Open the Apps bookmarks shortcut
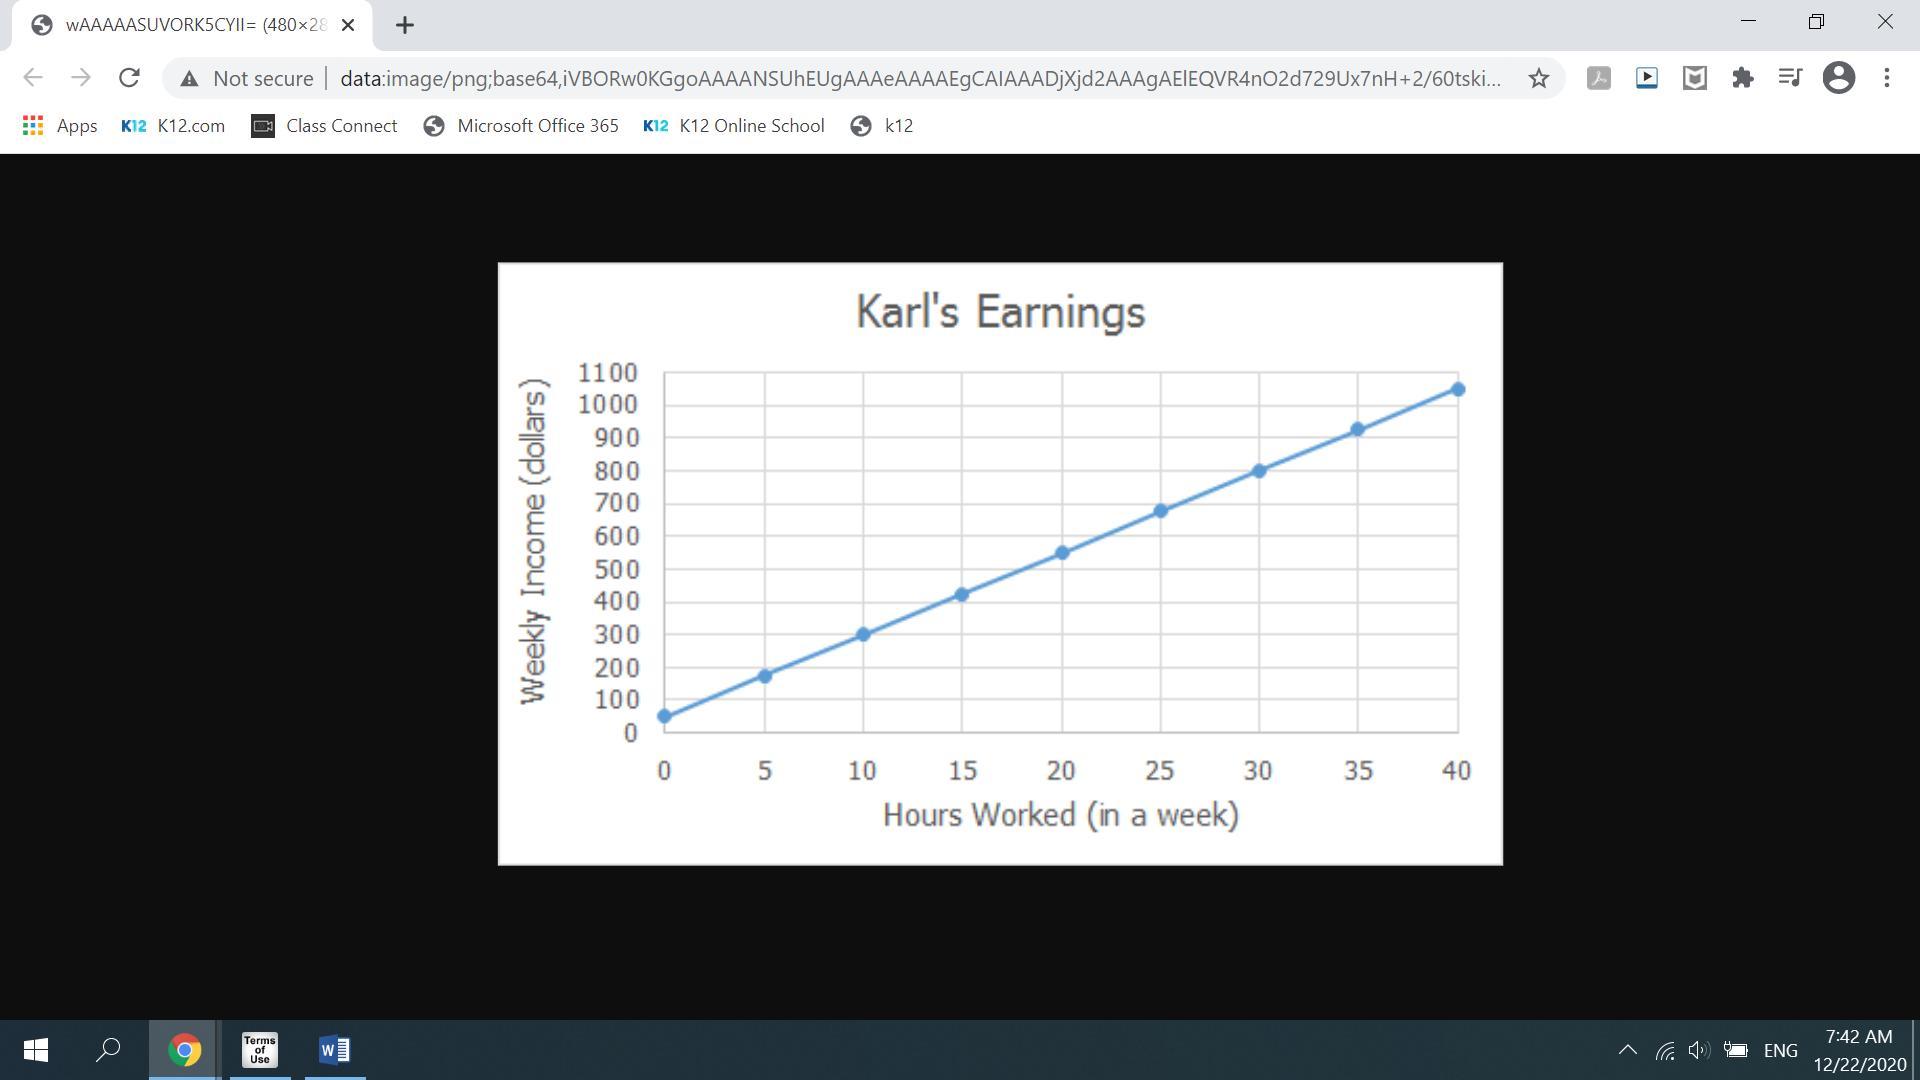 (60, 126)
